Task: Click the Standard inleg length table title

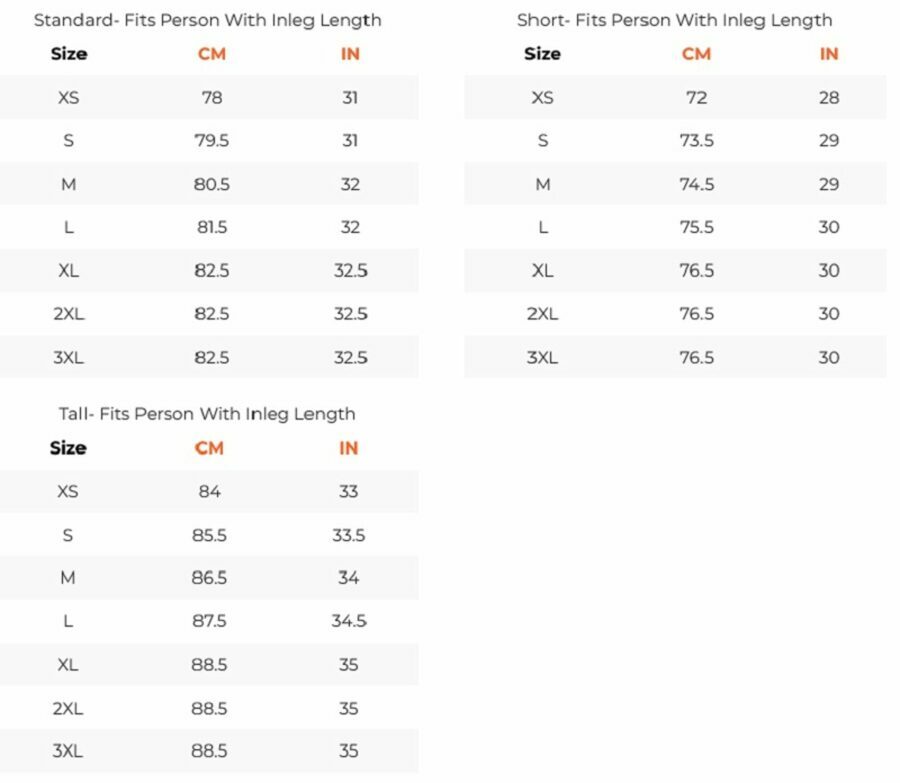Action: (x=208, y=20)
